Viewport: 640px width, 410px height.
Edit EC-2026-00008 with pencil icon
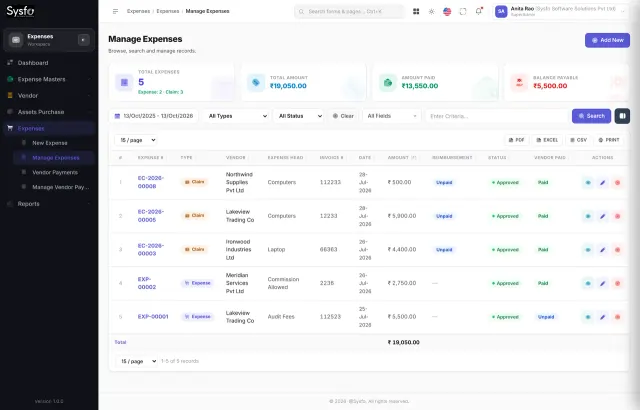coord(602,182)
